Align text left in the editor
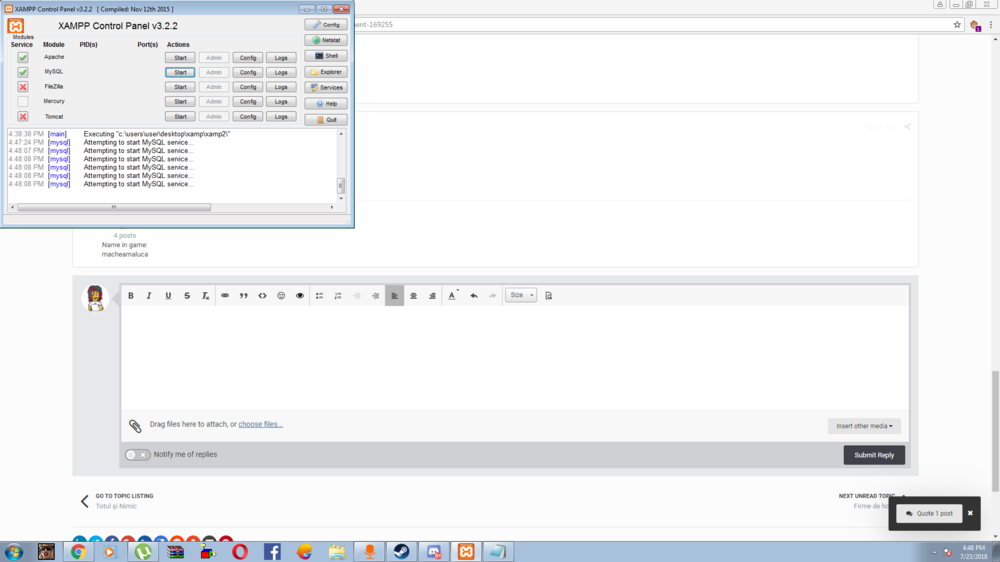The height and width of the screenshot is (562, 1000). [x=394, y=295]
